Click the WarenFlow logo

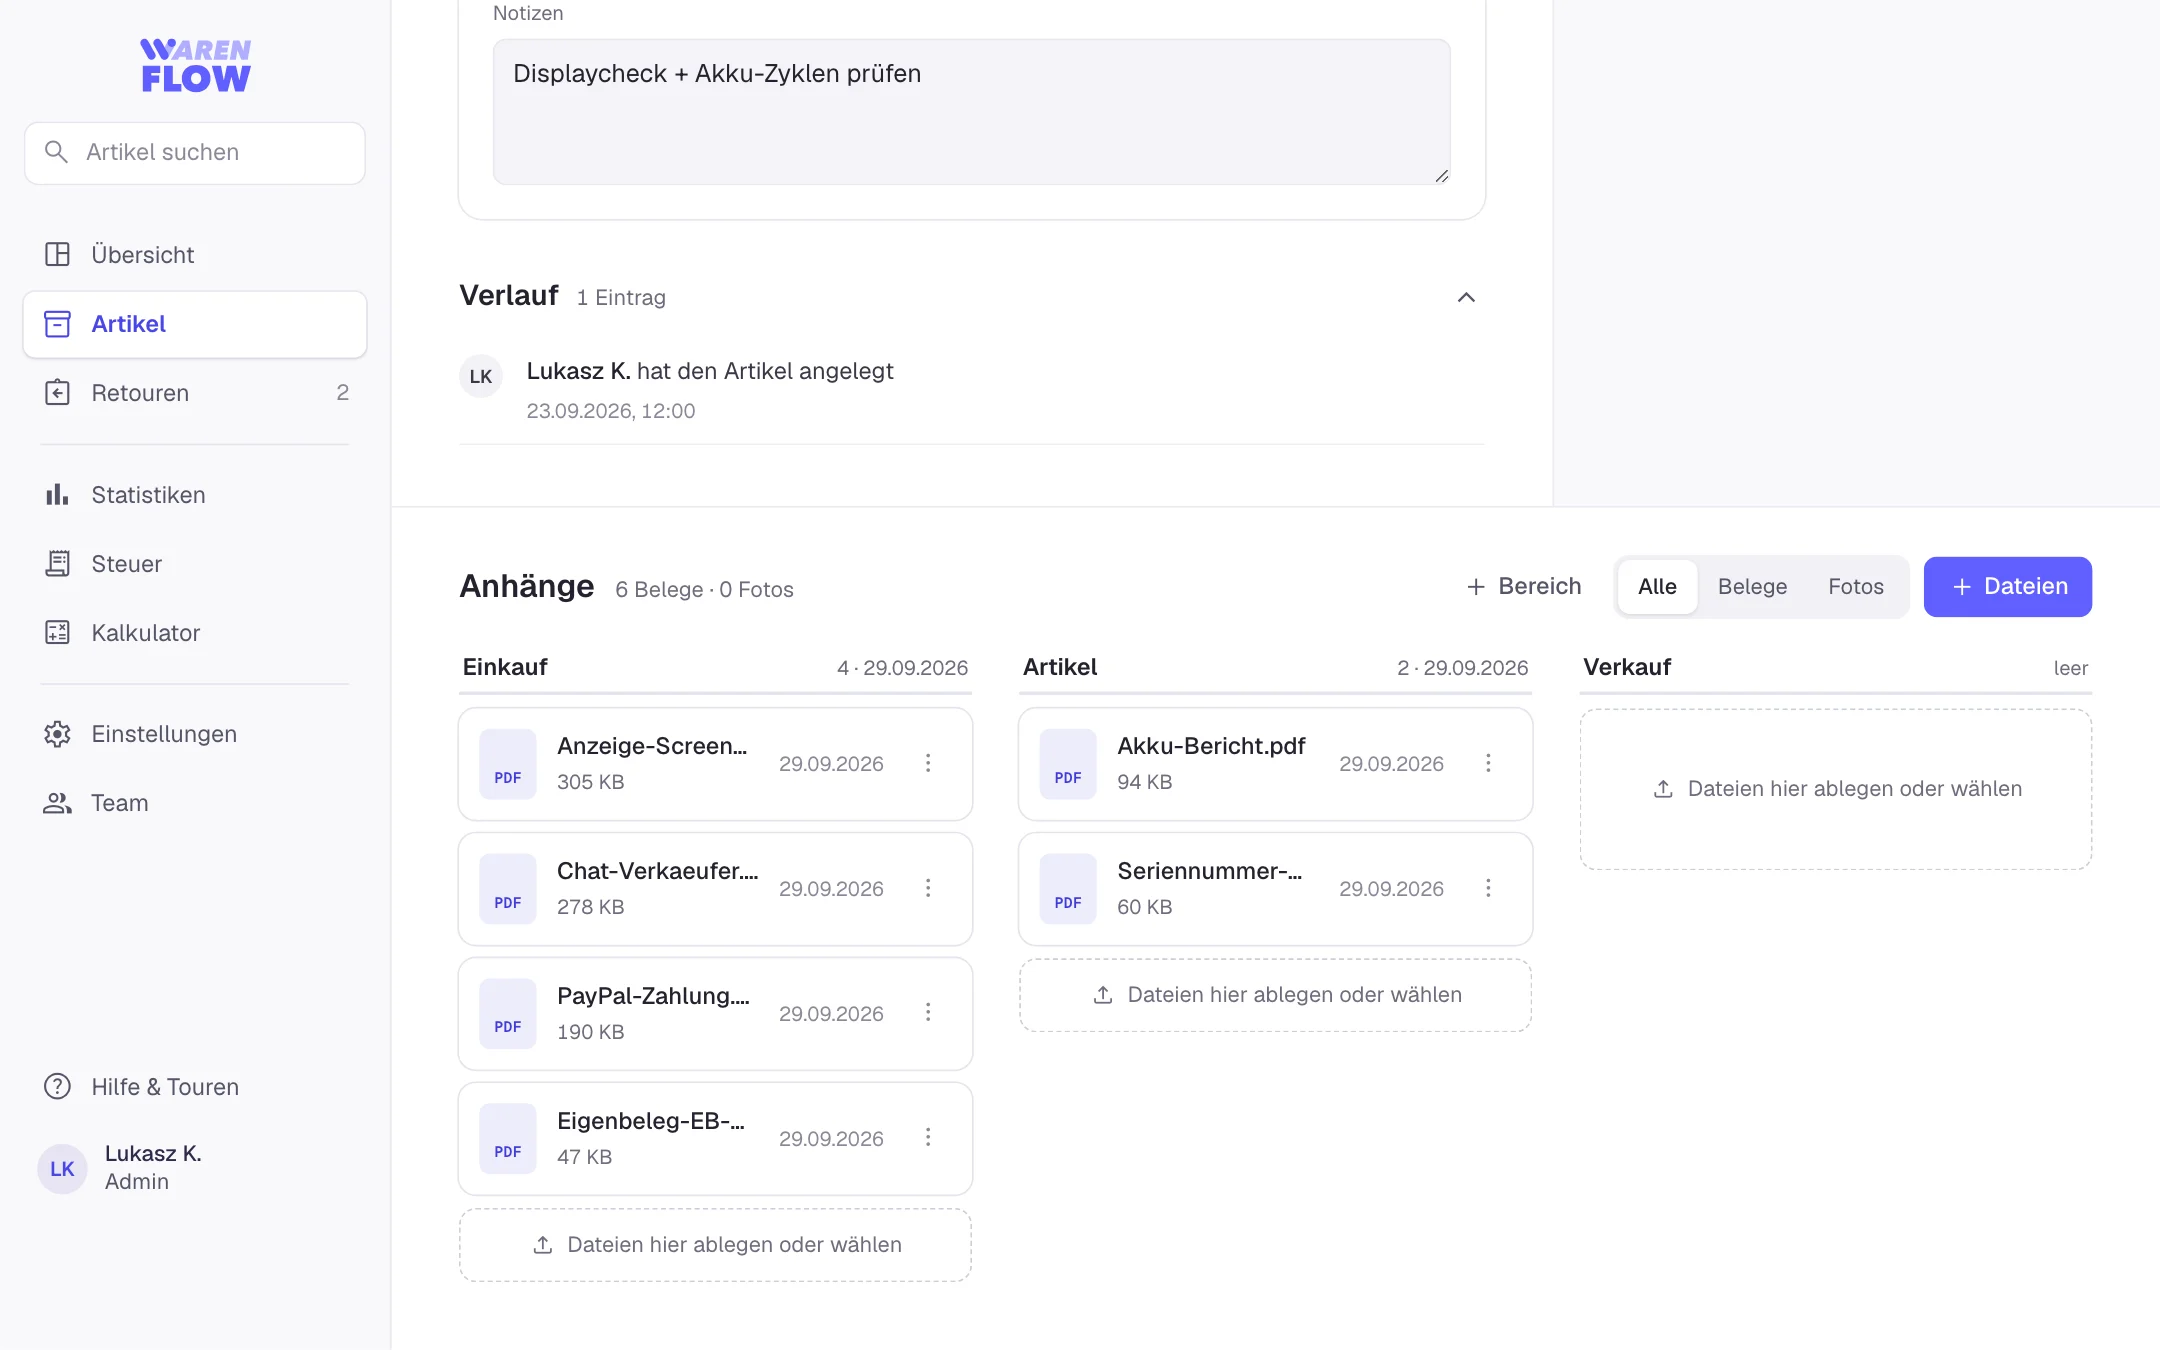tap(196, 66)
